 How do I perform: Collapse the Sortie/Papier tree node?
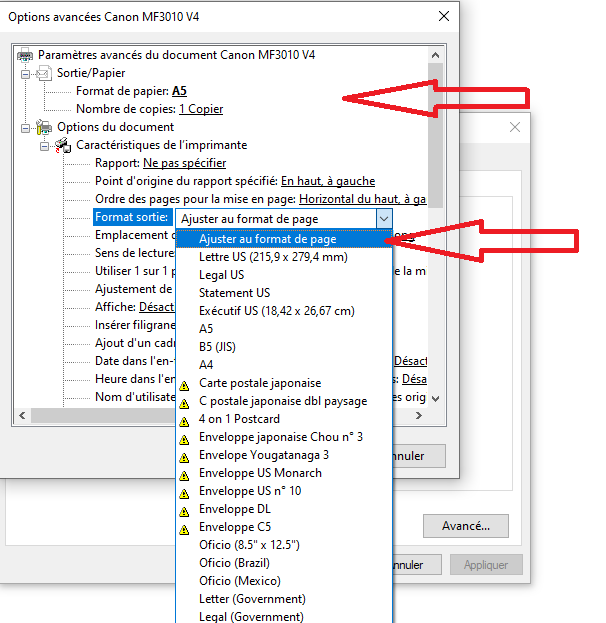click(25, 73)
